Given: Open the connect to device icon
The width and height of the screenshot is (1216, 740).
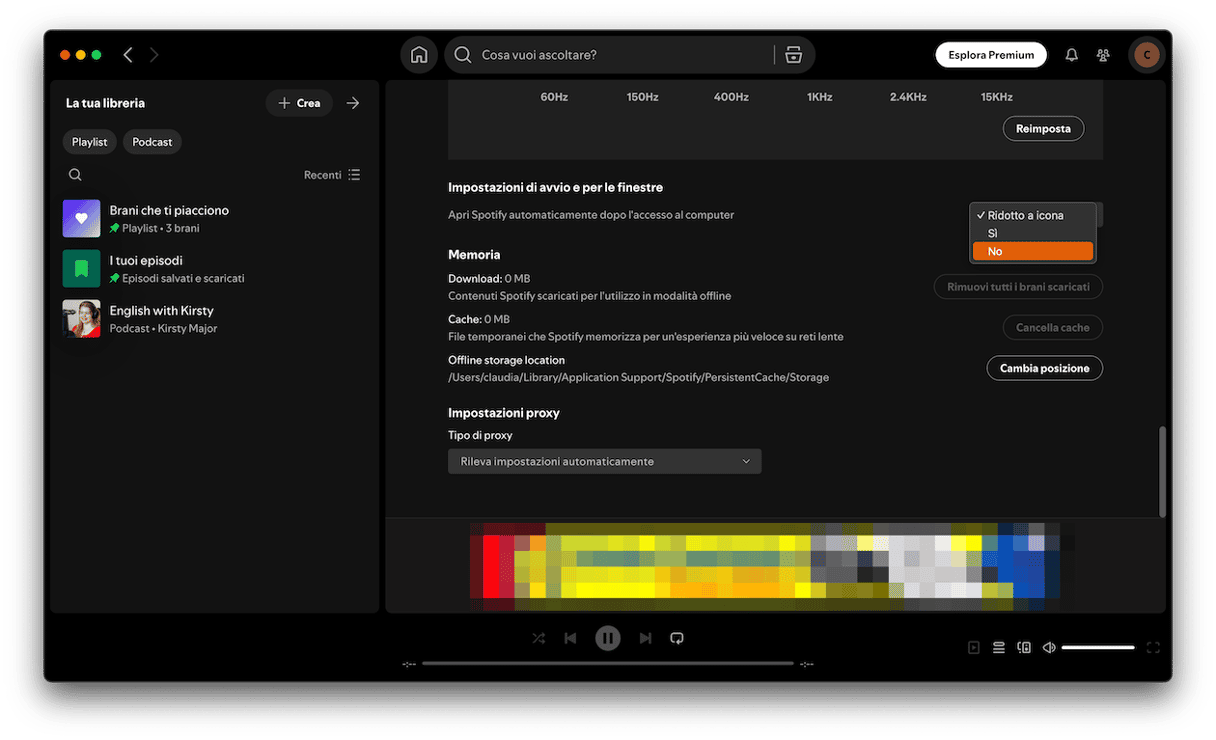Looking at the screenshot, I should tap(1024, 648).
